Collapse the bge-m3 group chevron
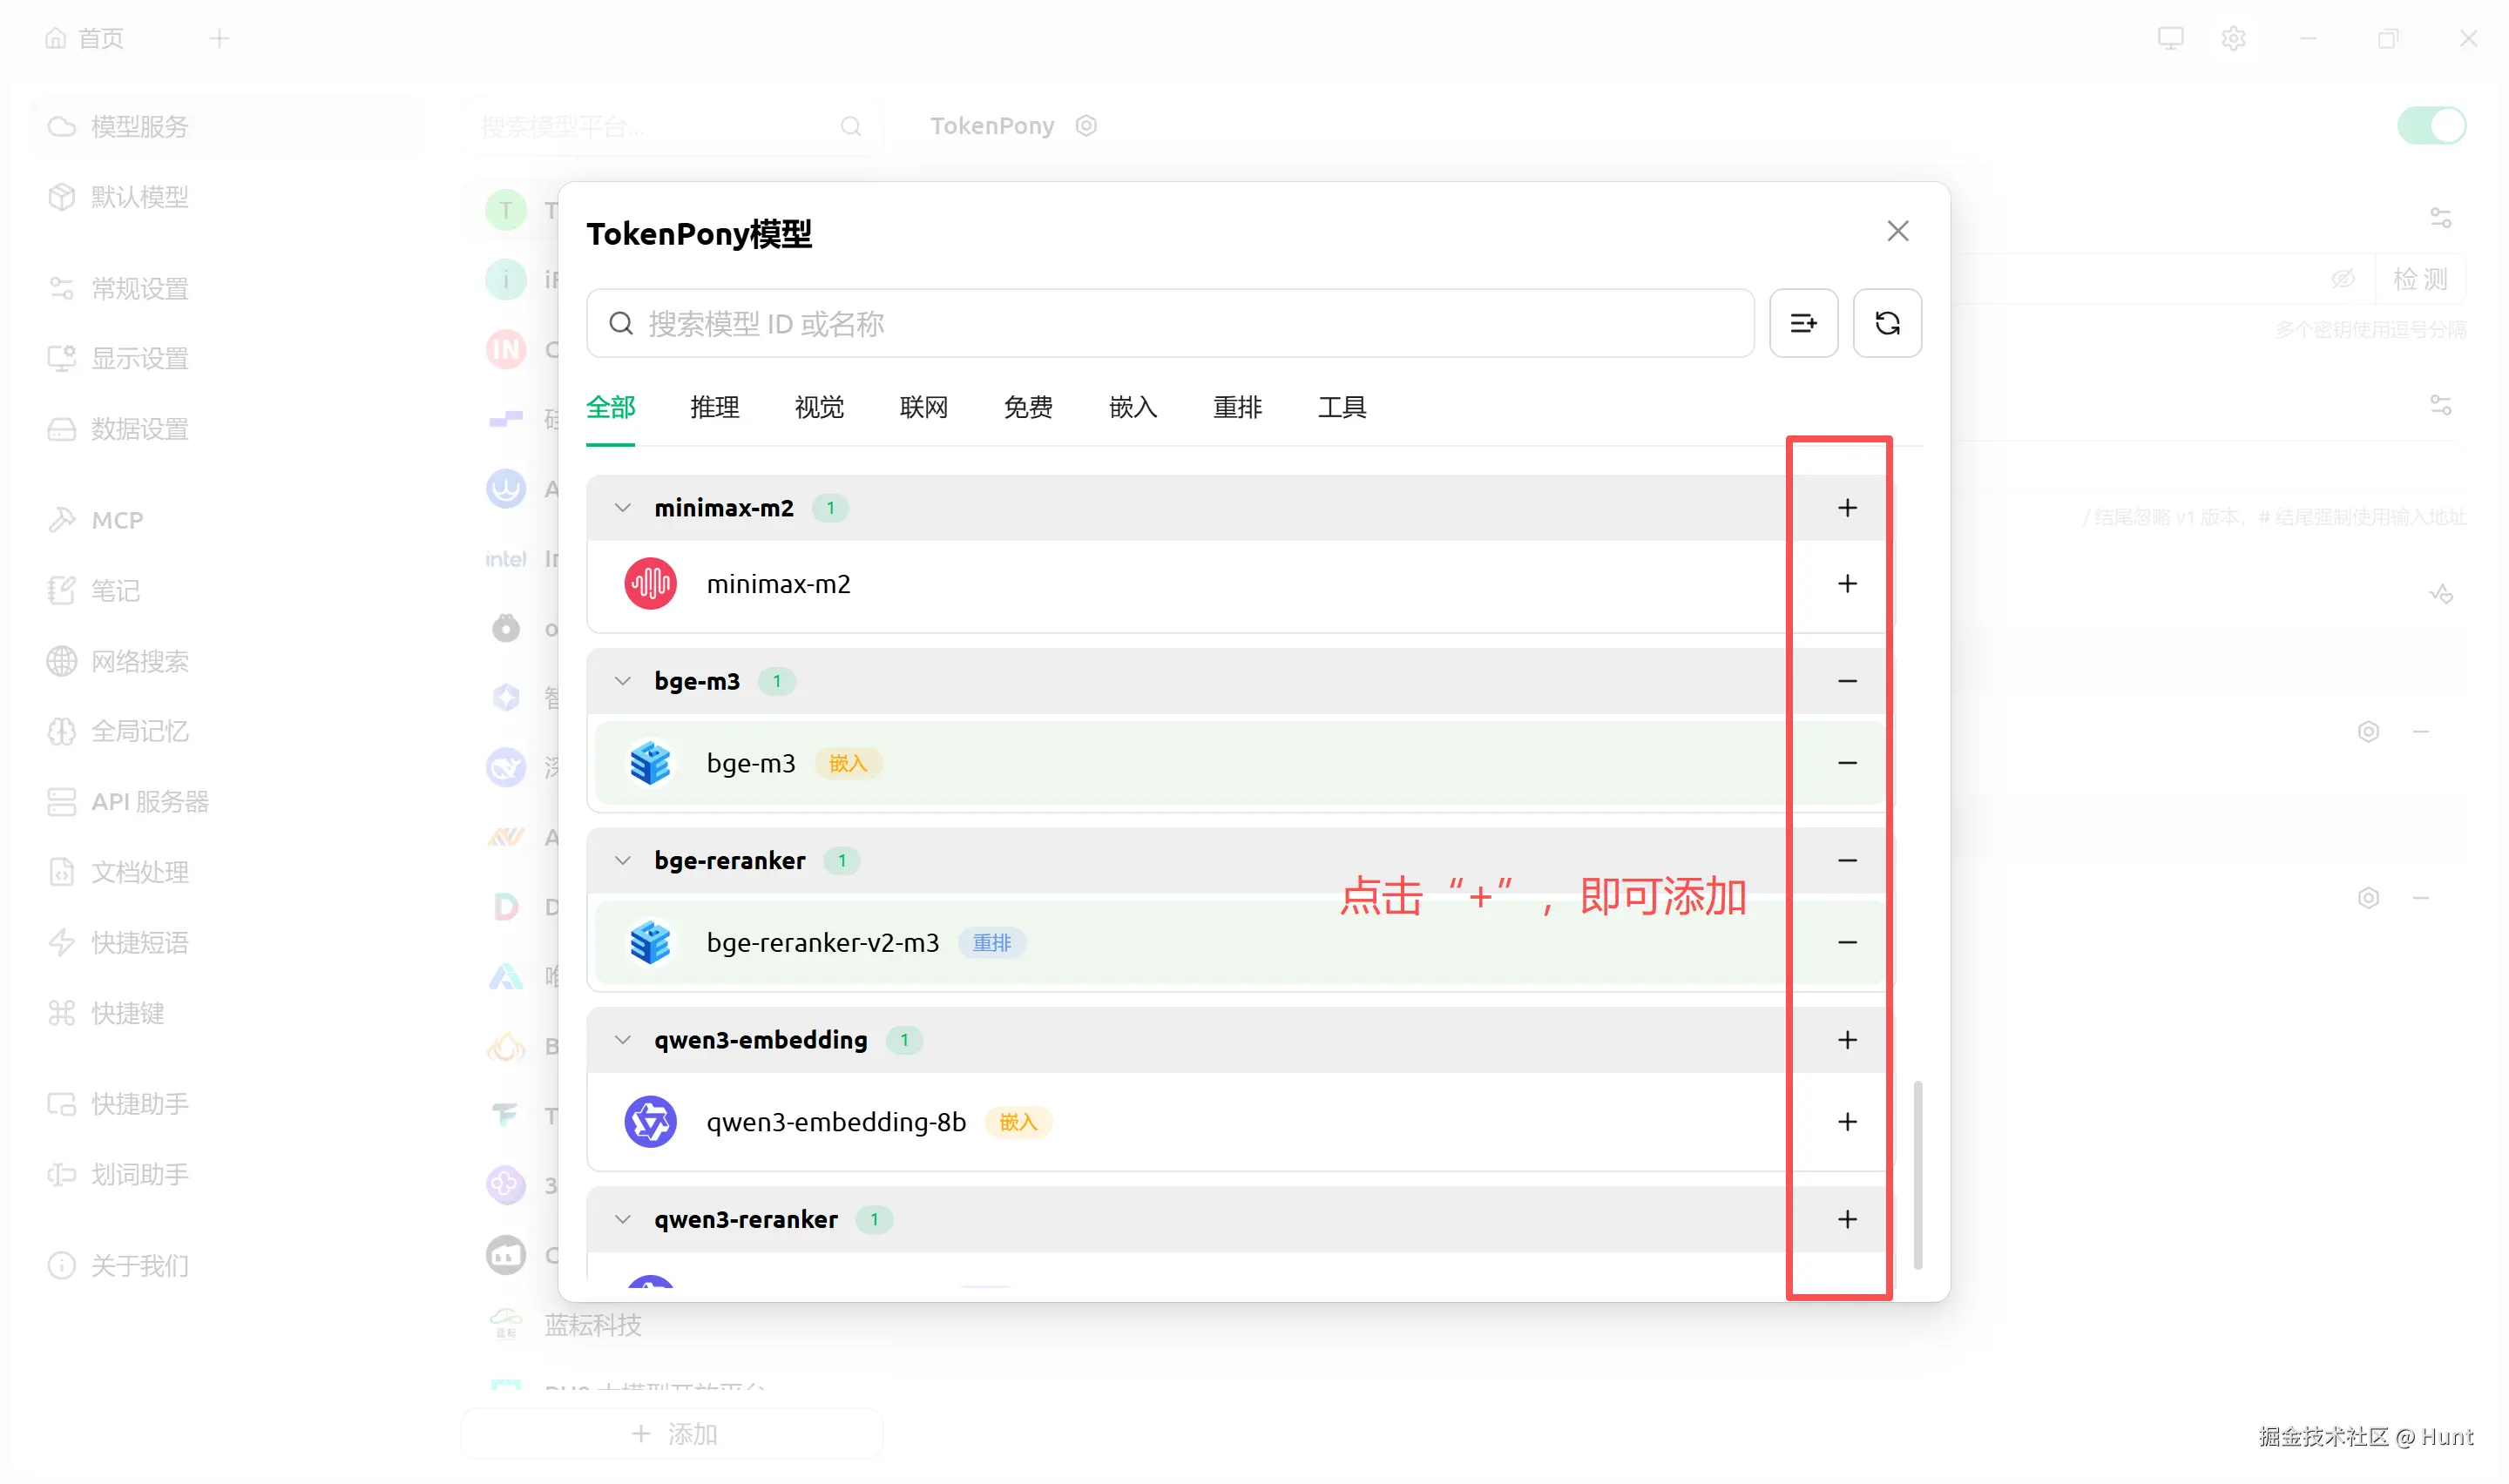 [x=622, y=681]
